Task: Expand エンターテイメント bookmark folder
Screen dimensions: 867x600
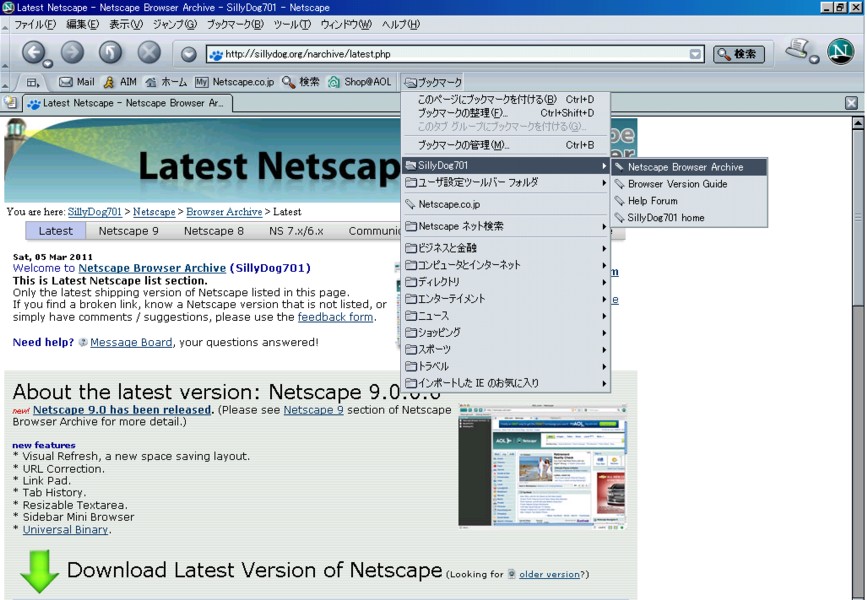Action: click(x=505, y=299)
